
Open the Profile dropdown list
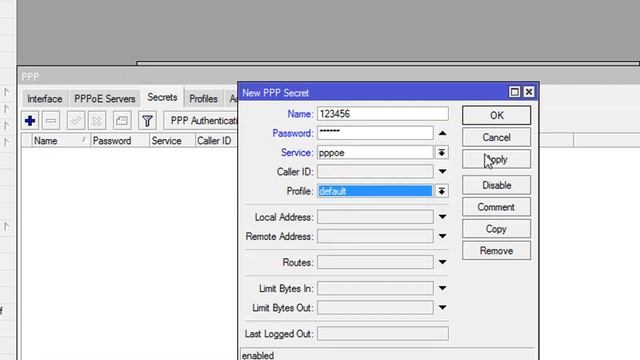click(442, 191)
